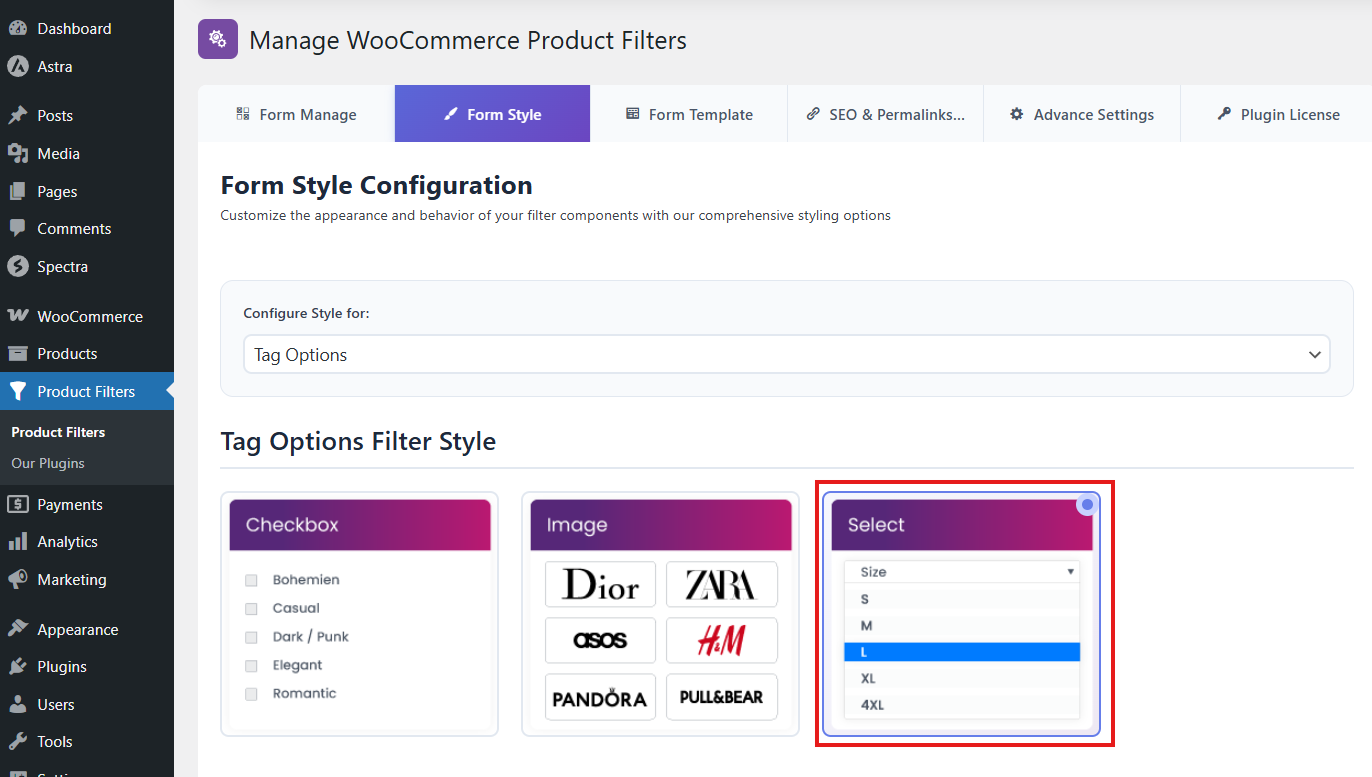Go to SEO & Permalinks tab

[885, 114]
